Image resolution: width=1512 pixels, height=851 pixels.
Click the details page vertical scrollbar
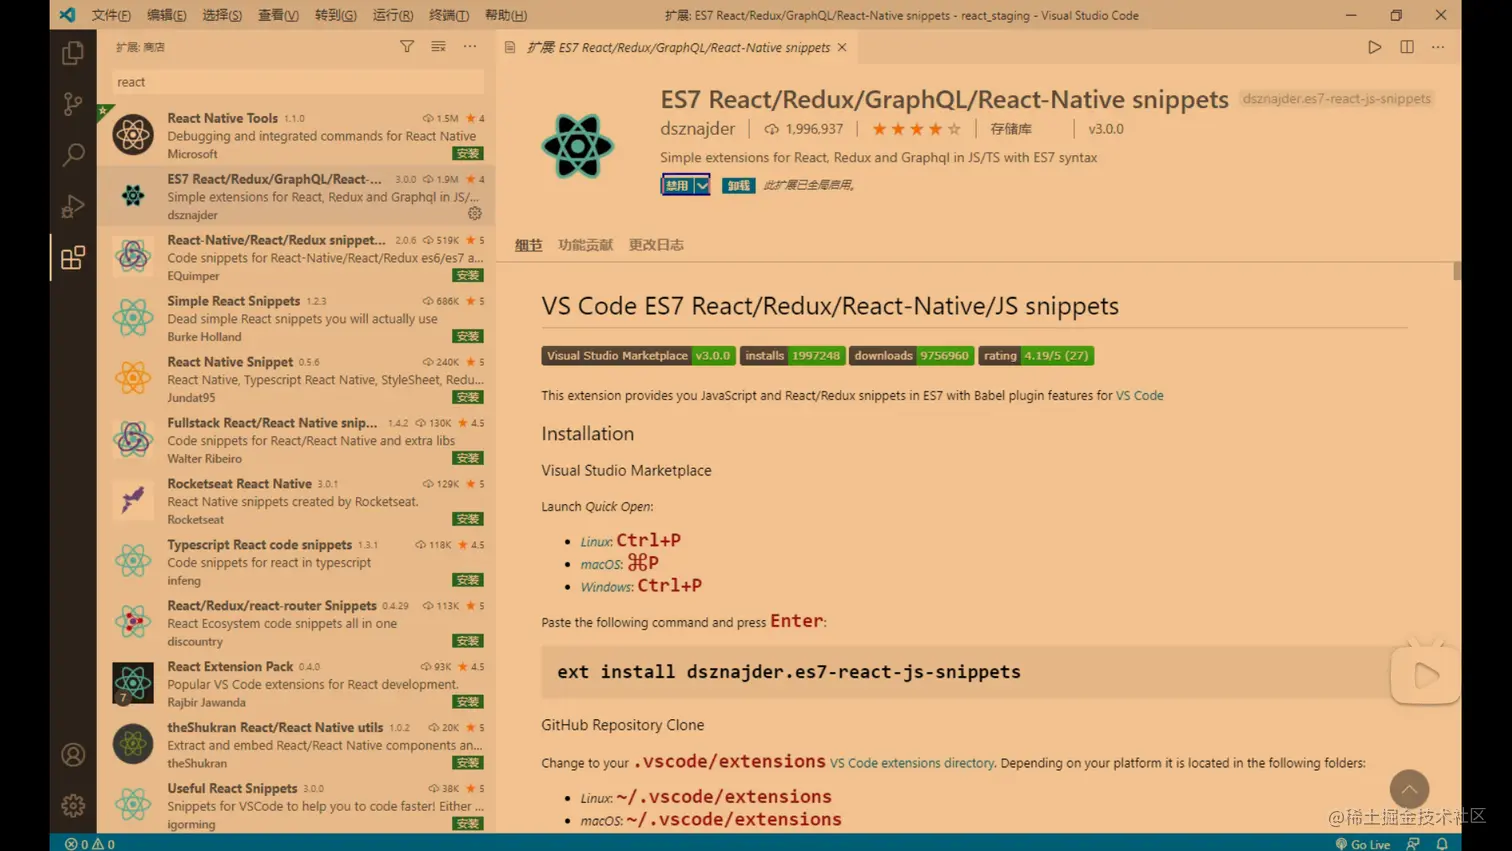[x=1457, y=272]
